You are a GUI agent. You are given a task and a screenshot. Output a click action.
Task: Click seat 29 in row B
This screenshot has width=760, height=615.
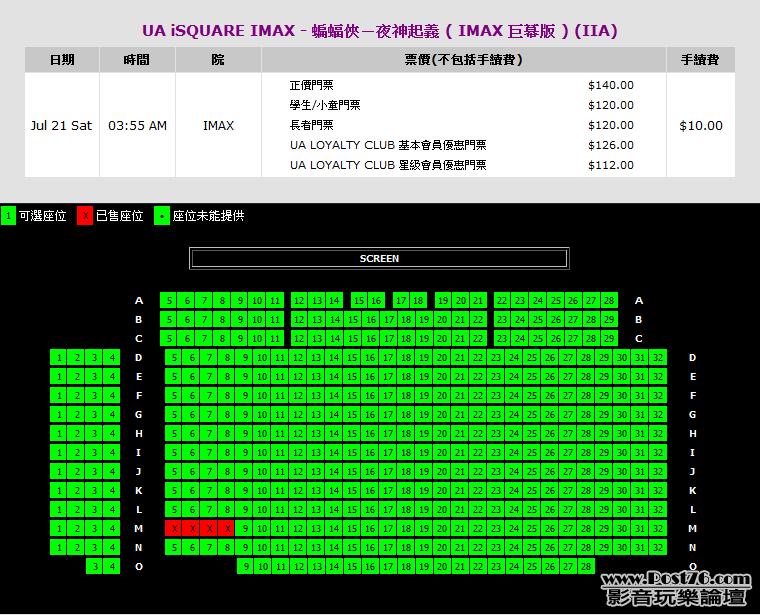(x=609, y=319)
